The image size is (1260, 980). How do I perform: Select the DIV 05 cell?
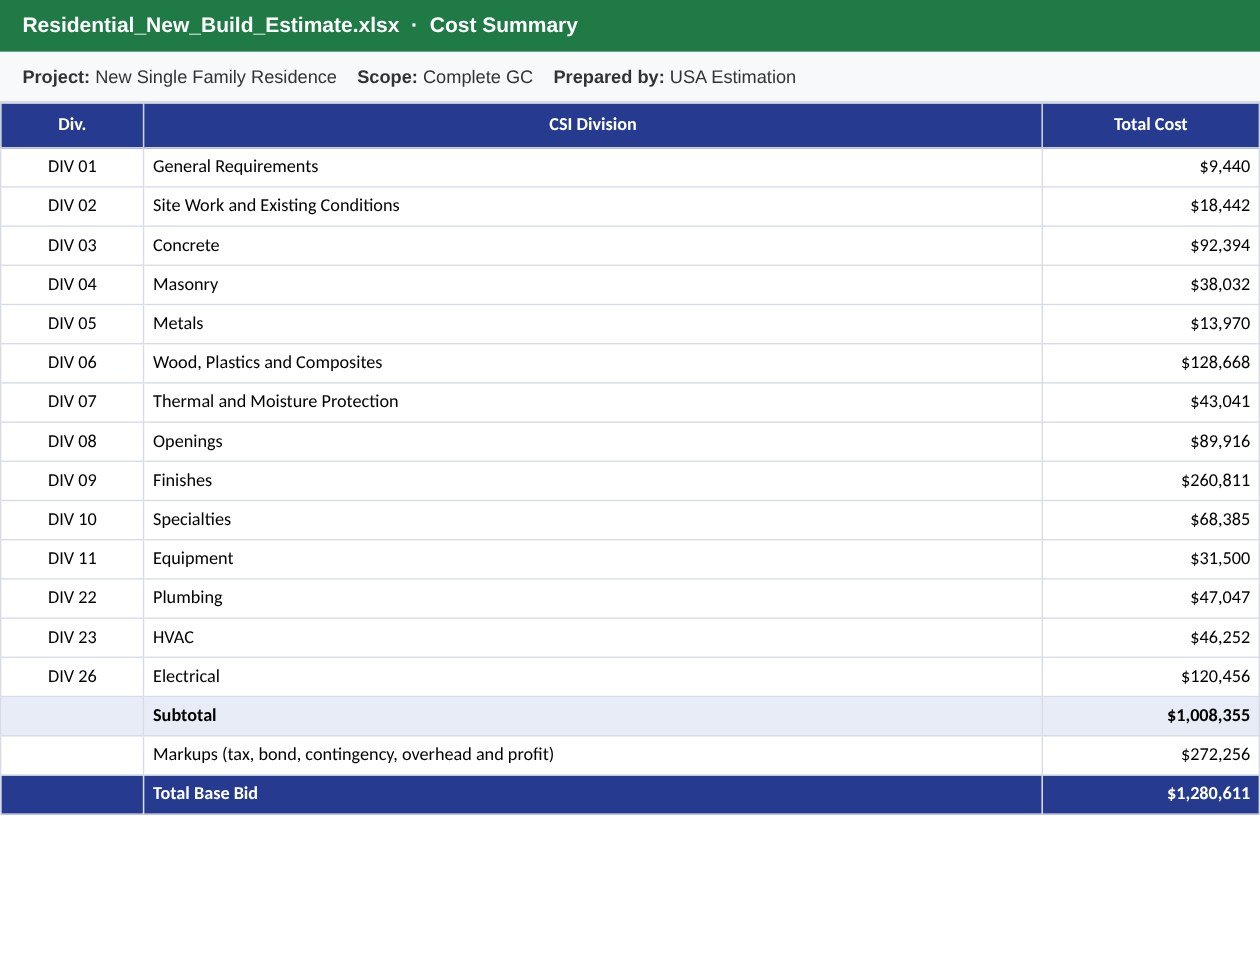(x=72, y=324)
